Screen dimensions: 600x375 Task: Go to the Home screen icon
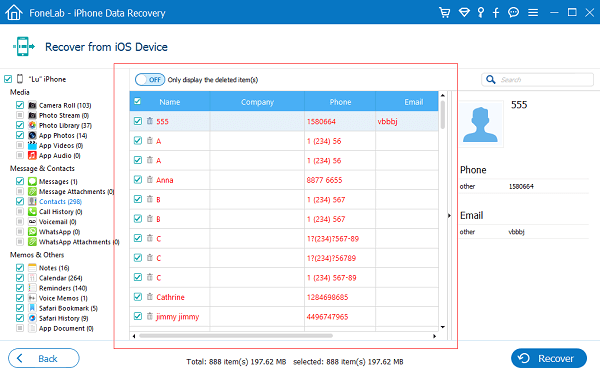click(x=14, y=13)
